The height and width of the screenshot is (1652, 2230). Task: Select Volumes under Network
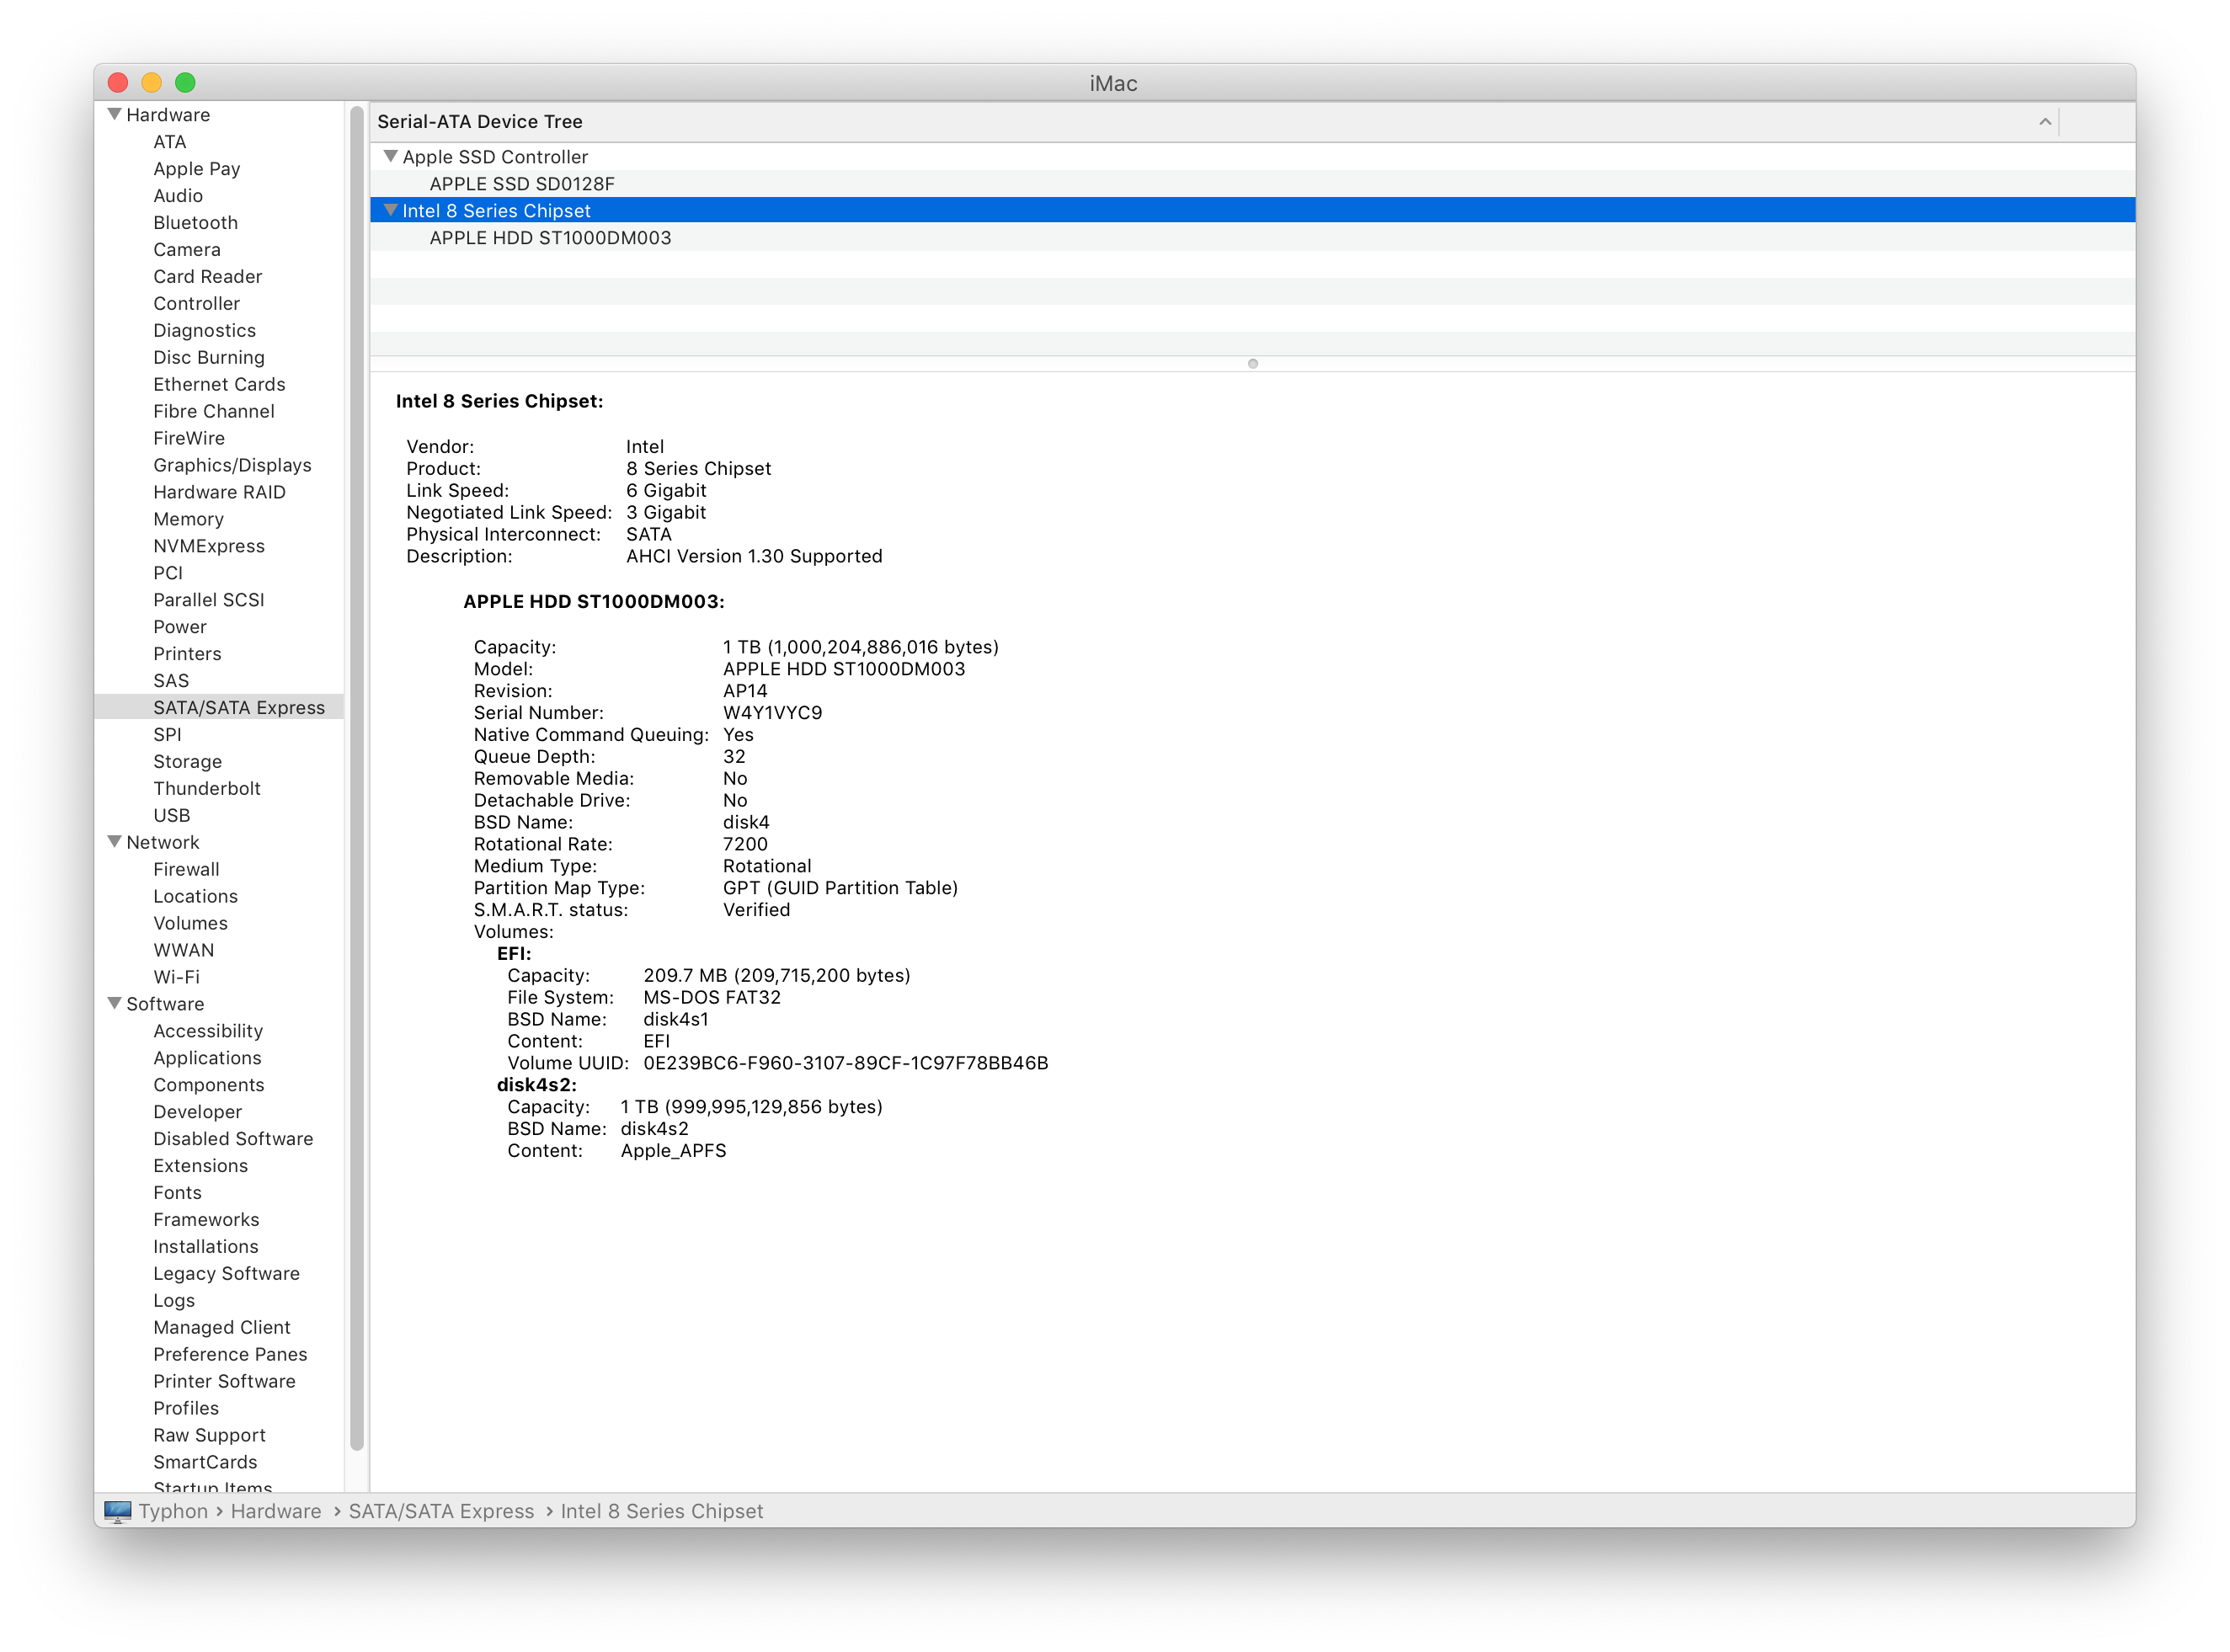click(190, 924)
